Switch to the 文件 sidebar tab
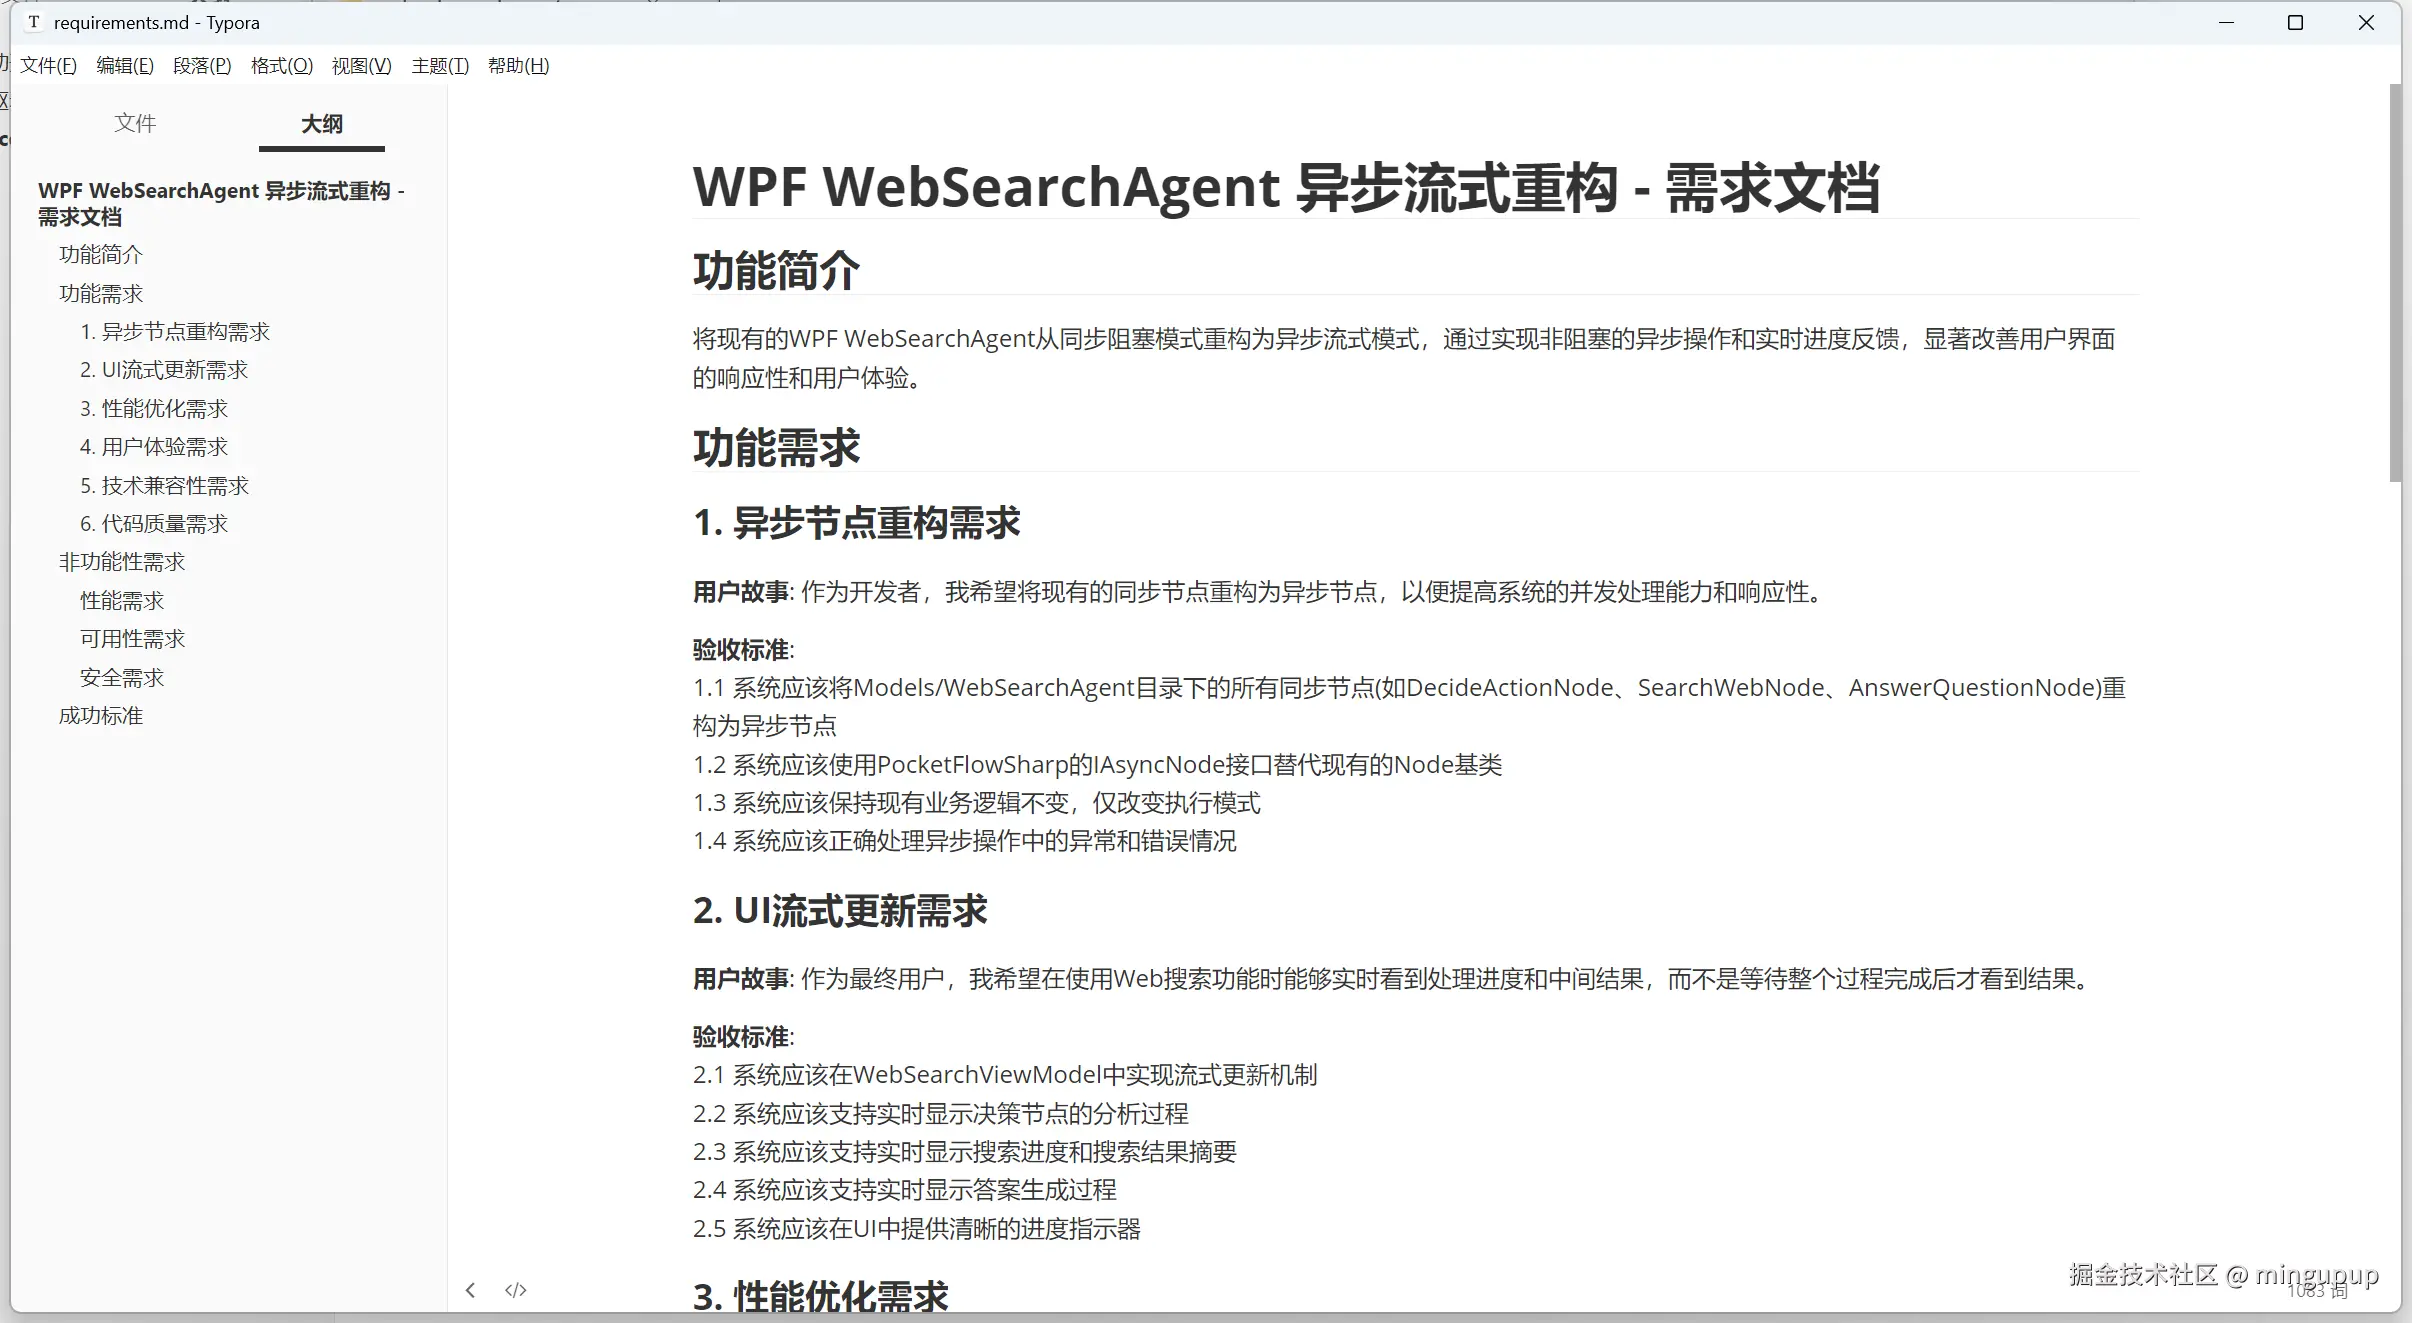The image size is (2412, 1323). [x=135, y=123]
